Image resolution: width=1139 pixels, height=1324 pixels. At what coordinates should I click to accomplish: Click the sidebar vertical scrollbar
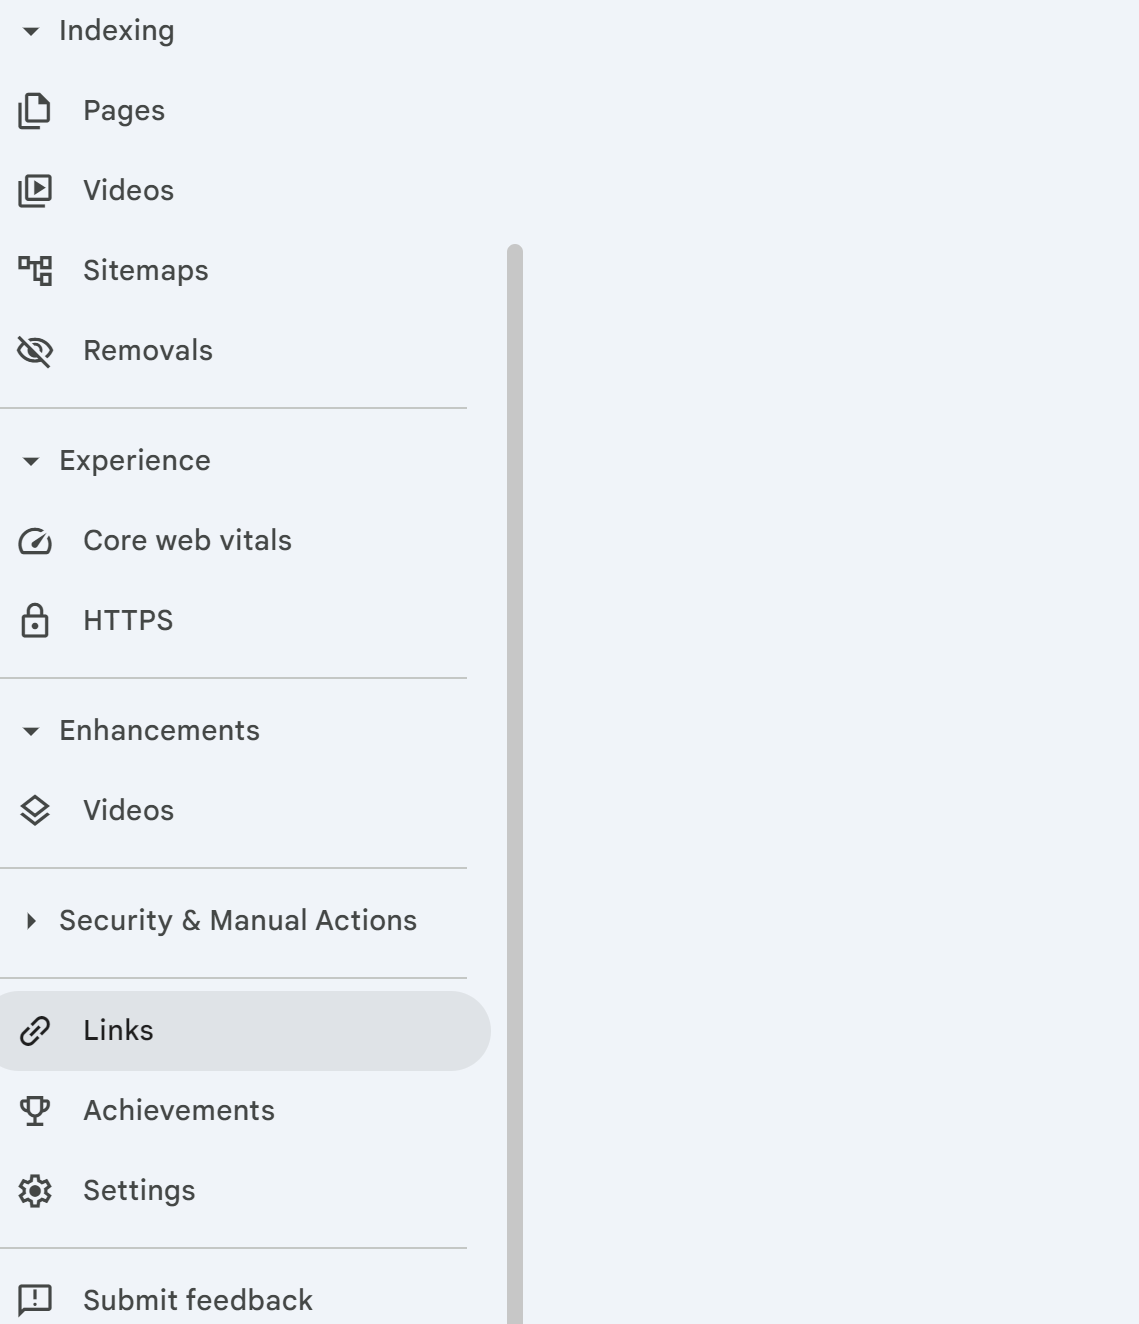[515, 780]
